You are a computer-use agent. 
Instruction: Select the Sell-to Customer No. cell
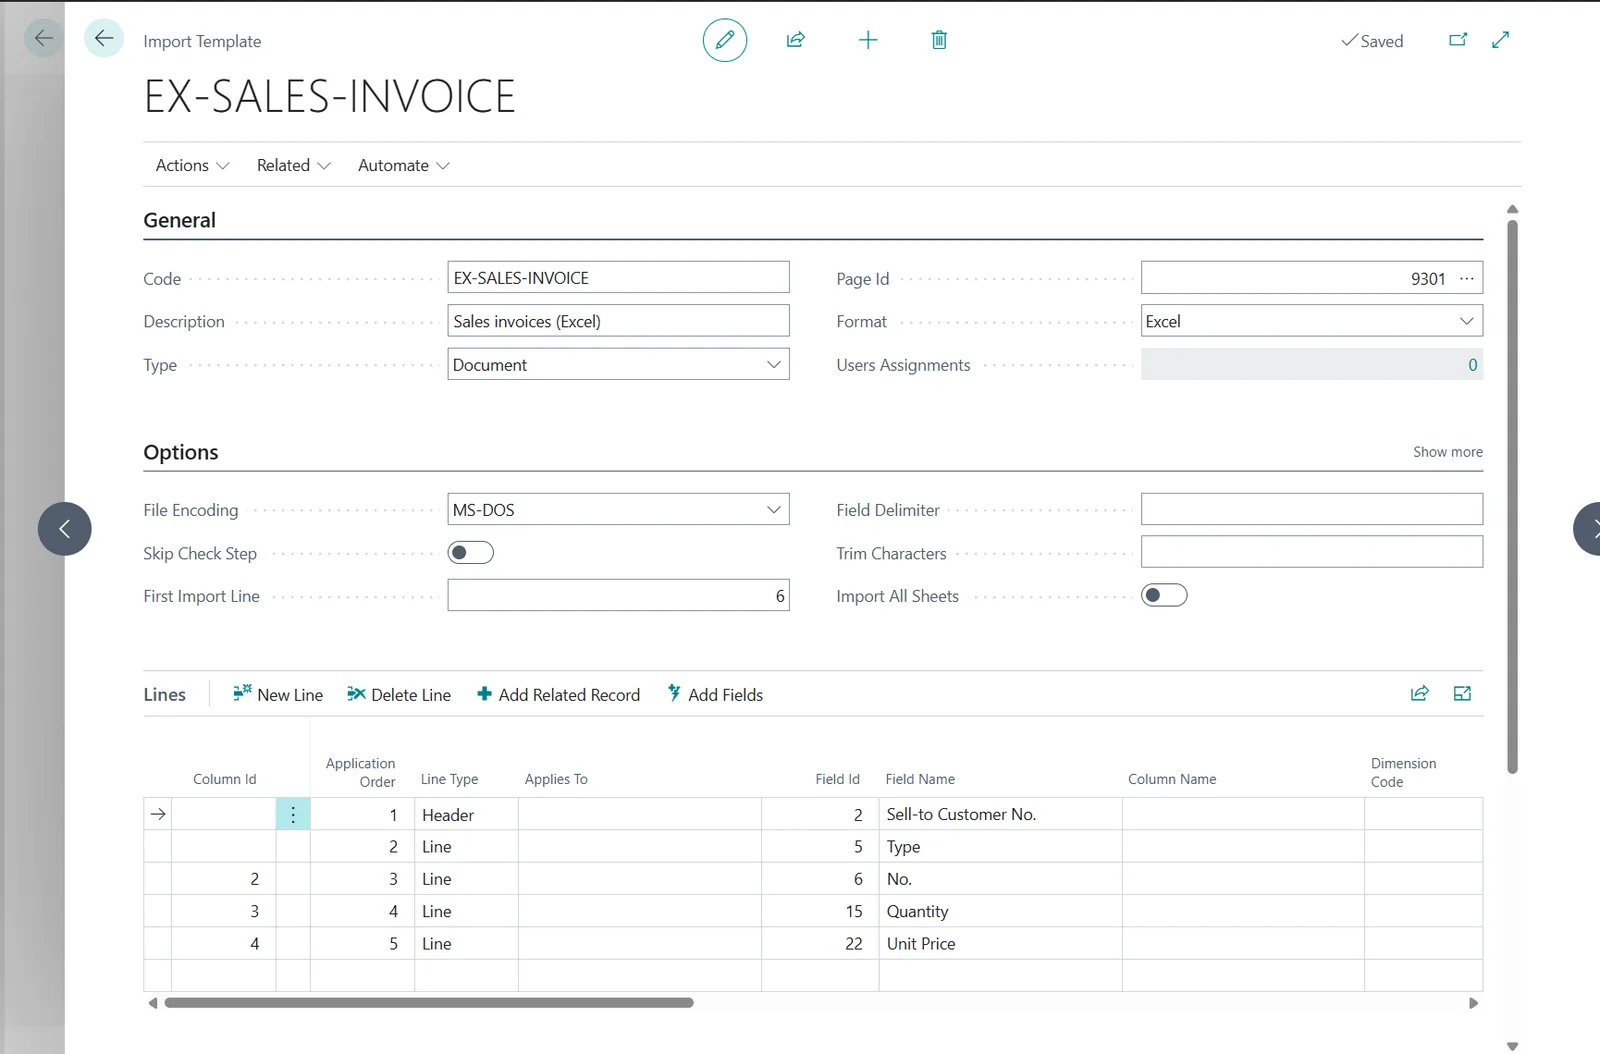coord(1000,814)
